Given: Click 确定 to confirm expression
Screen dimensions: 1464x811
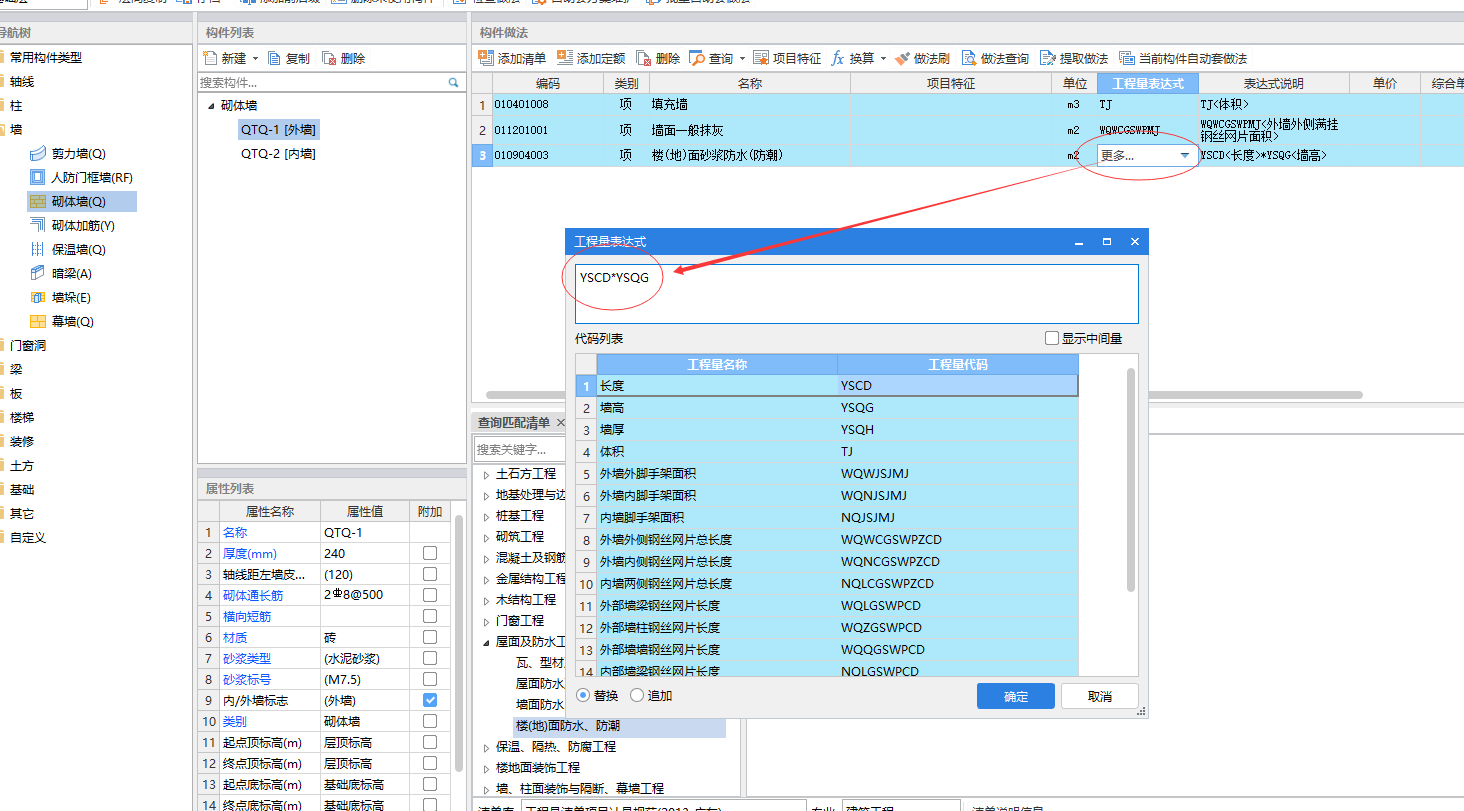Looking at the screenshot, I should coord(1016,696).
